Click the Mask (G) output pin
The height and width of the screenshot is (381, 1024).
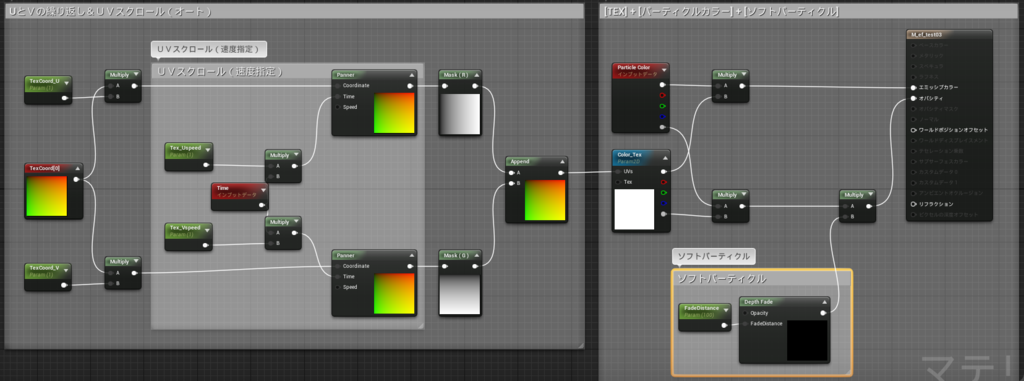(475, 266)
